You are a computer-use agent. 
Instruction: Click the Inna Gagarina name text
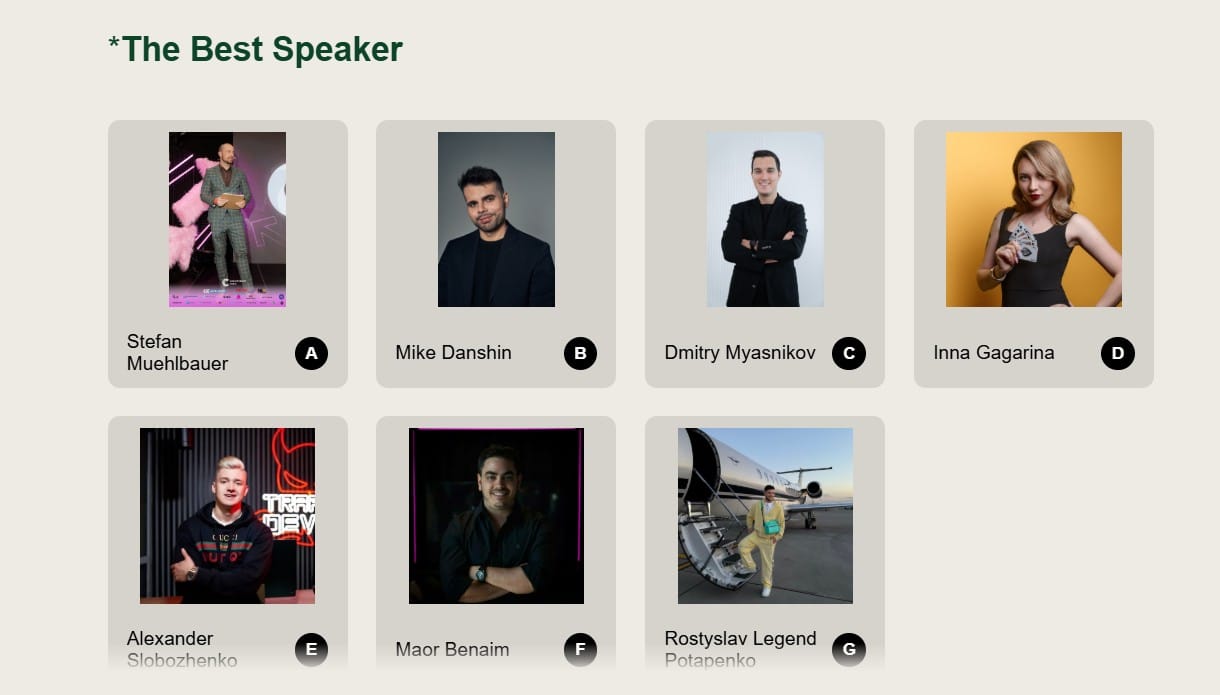click(x=993, y=352)
